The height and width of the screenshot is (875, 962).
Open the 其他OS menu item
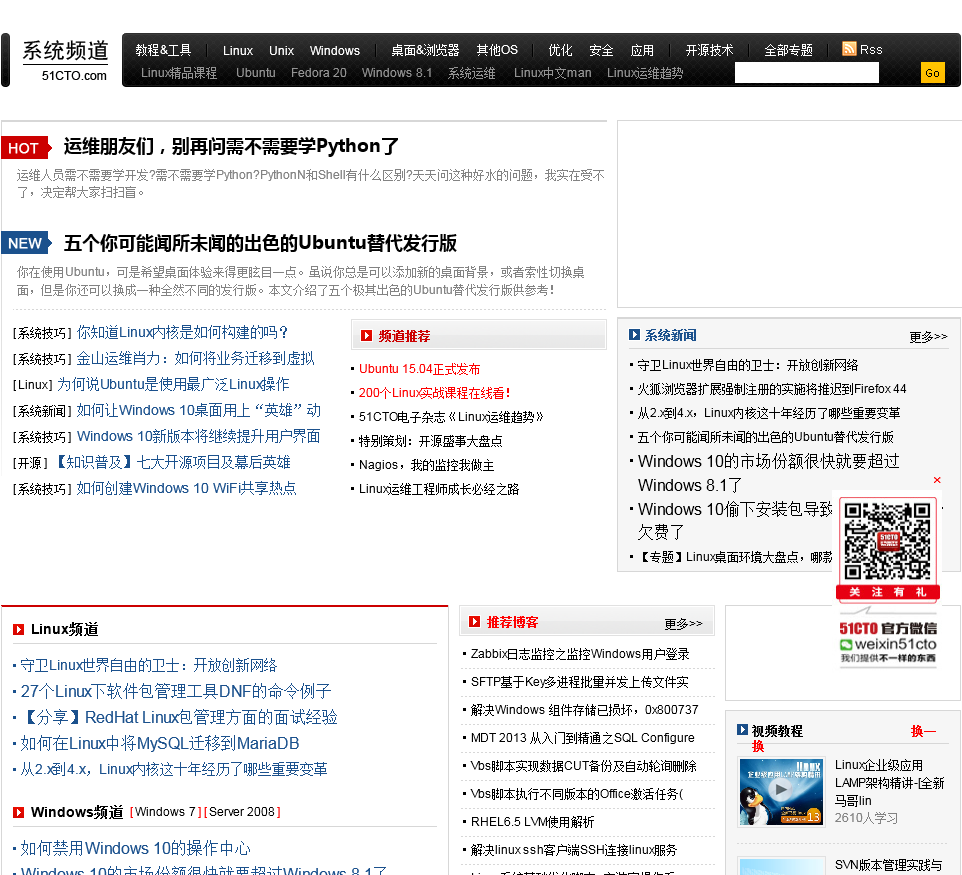497,50
